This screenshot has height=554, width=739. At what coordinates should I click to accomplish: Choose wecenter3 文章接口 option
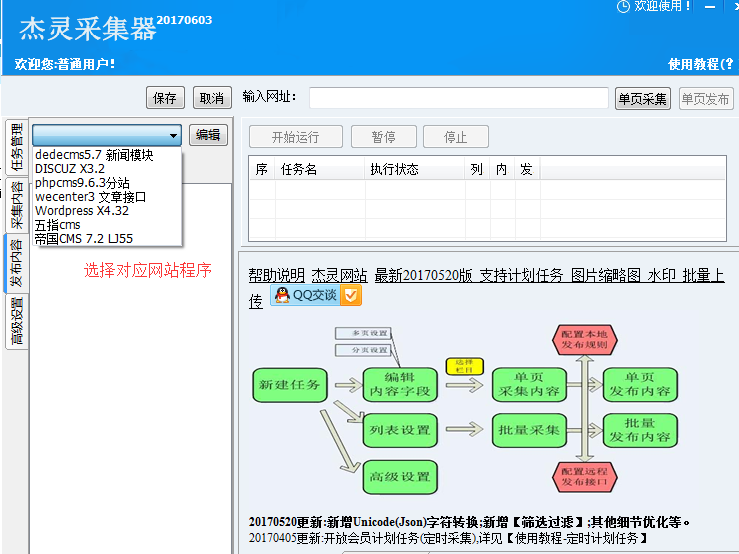tap(107, 197)
